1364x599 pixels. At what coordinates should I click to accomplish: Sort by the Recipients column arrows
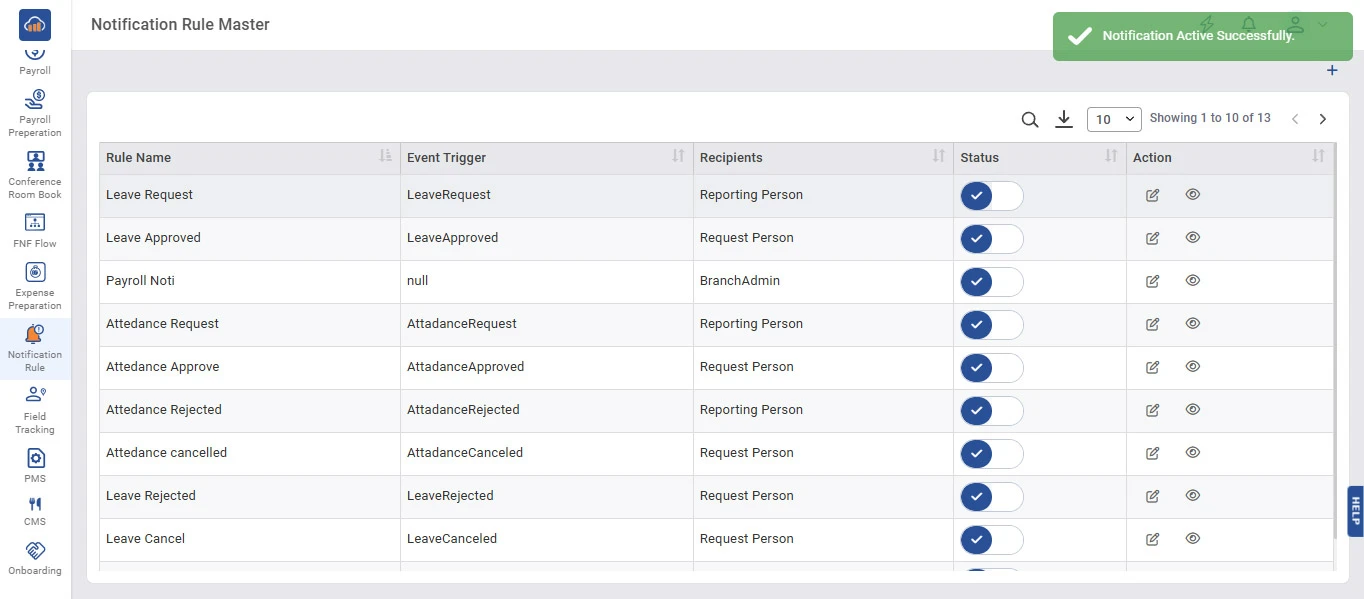[938, 156]
